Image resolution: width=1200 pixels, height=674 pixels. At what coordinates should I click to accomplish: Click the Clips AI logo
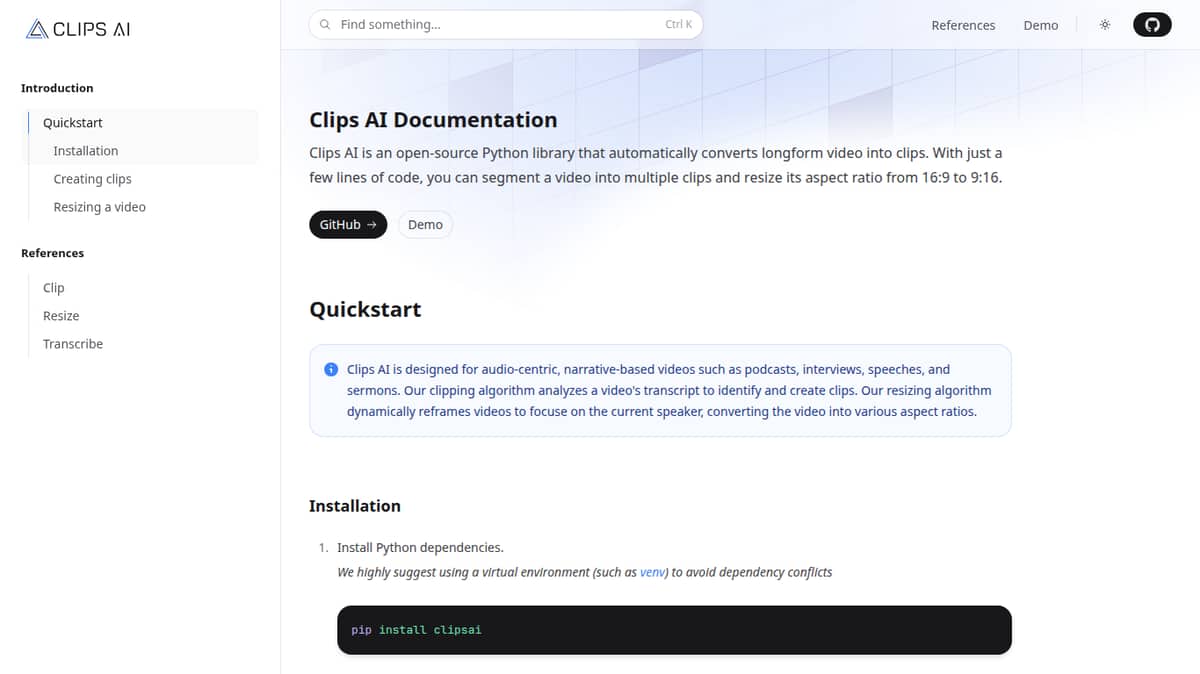coord(78,29)
